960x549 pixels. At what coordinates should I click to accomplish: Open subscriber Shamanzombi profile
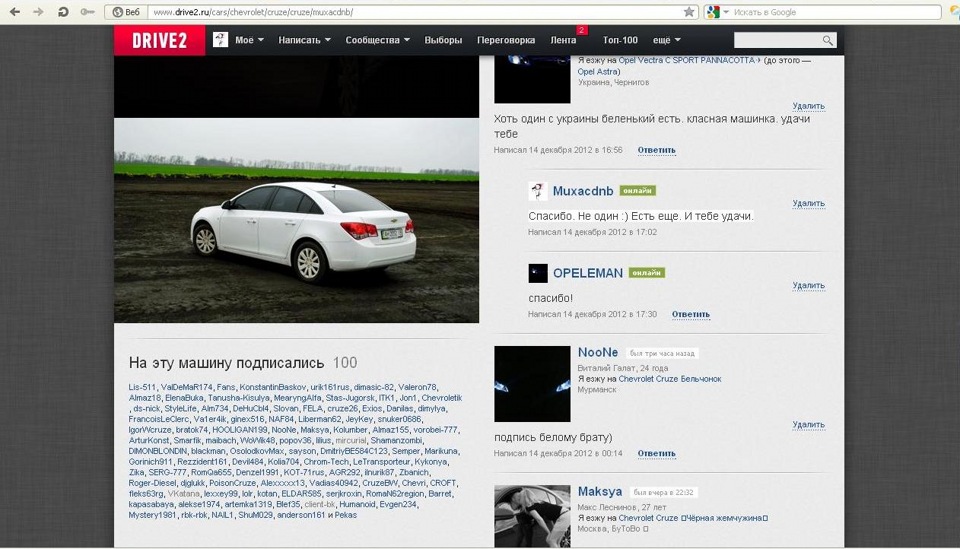396,440
